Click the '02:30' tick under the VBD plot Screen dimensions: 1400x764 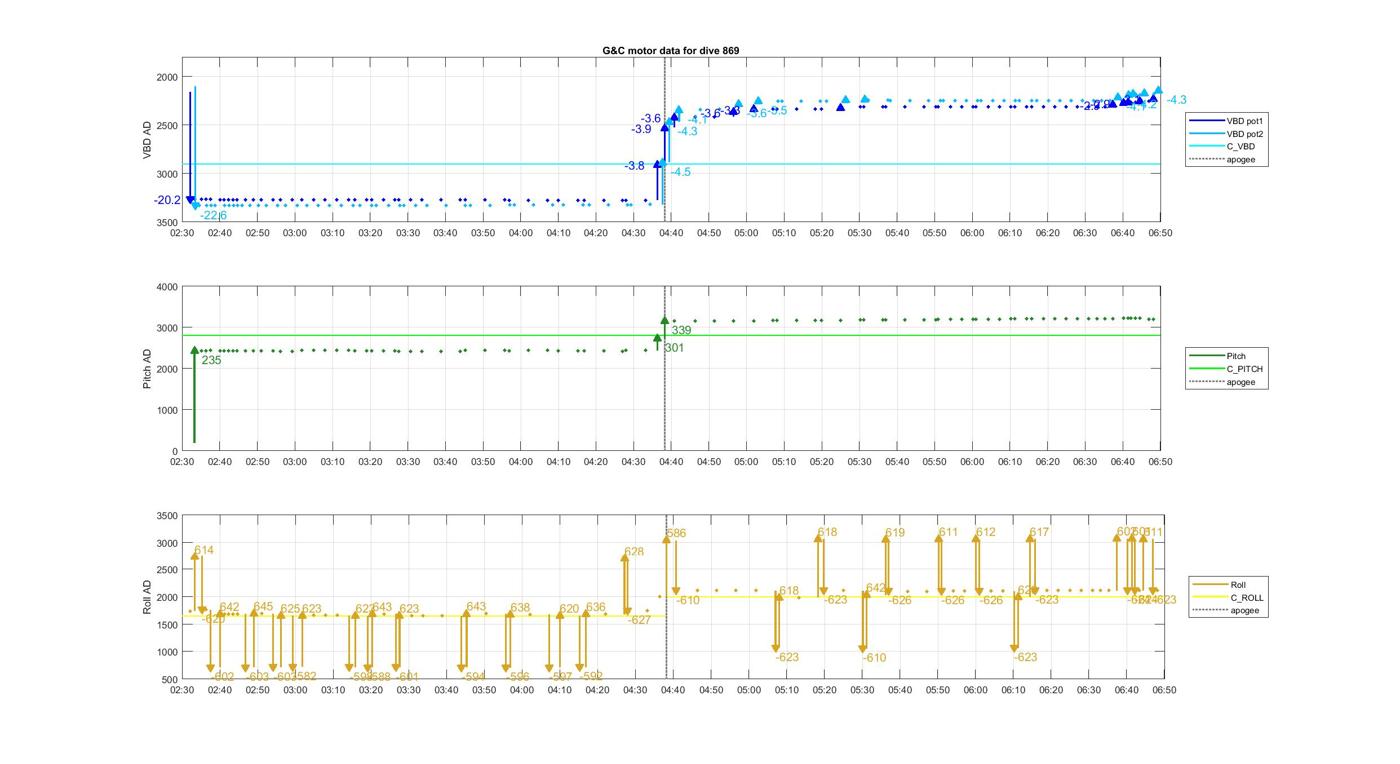click(182, 233)
